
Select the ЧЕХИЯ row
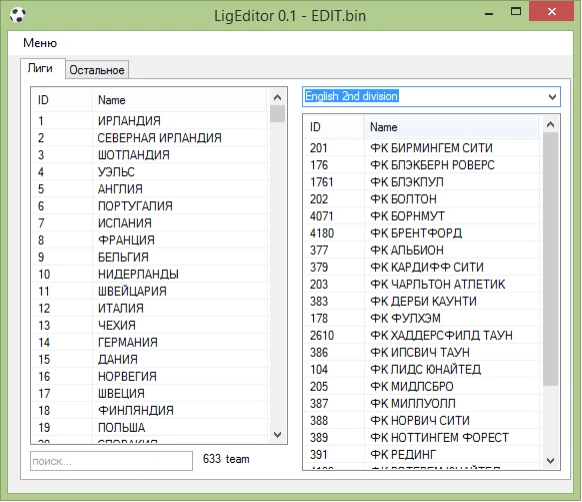click(x=150, y=325)
